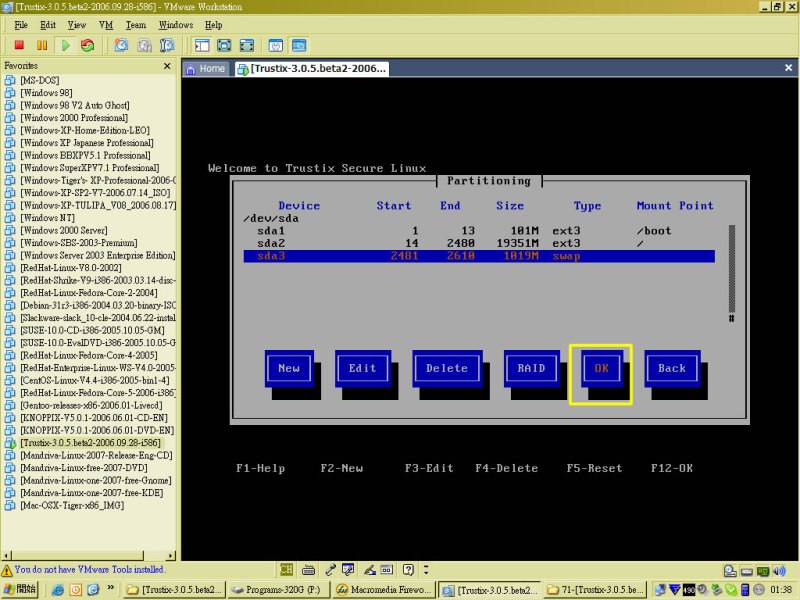Select the highlighted sda3 swap row
This screenshot has width=800, height=600.
coord(479,256)
